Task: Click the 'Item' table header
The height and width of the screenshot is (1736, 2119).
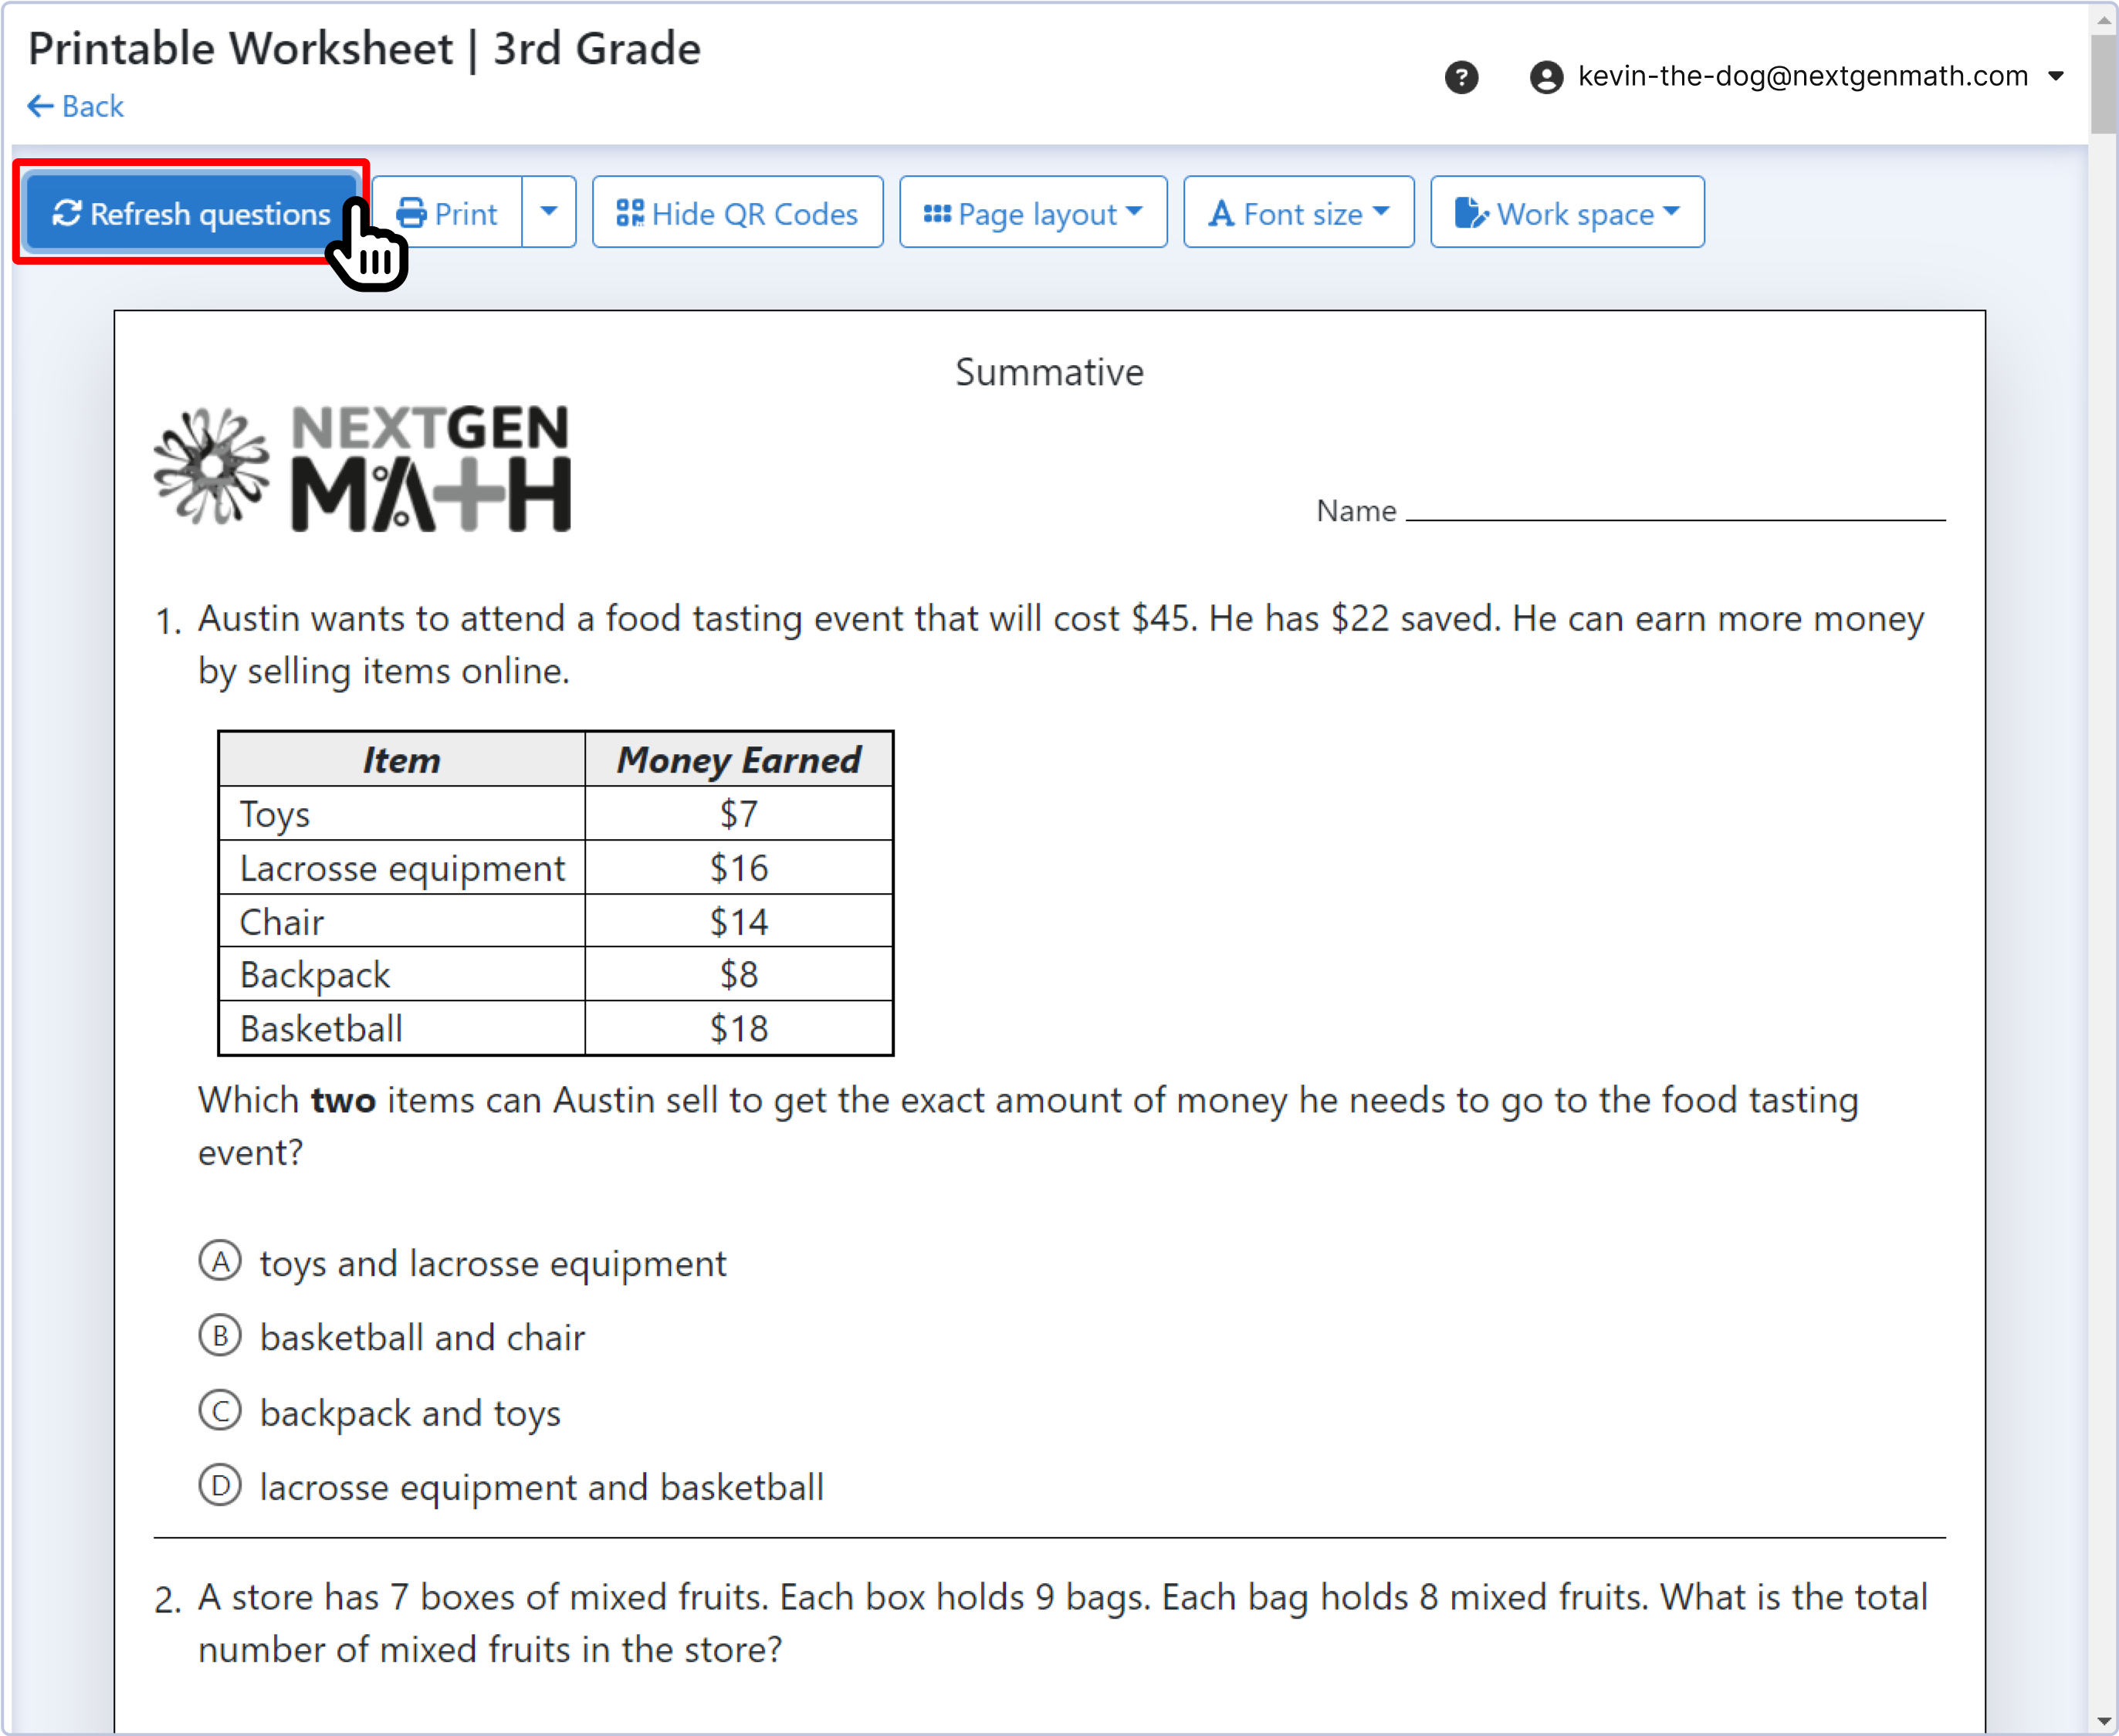Action: [402, 760]
